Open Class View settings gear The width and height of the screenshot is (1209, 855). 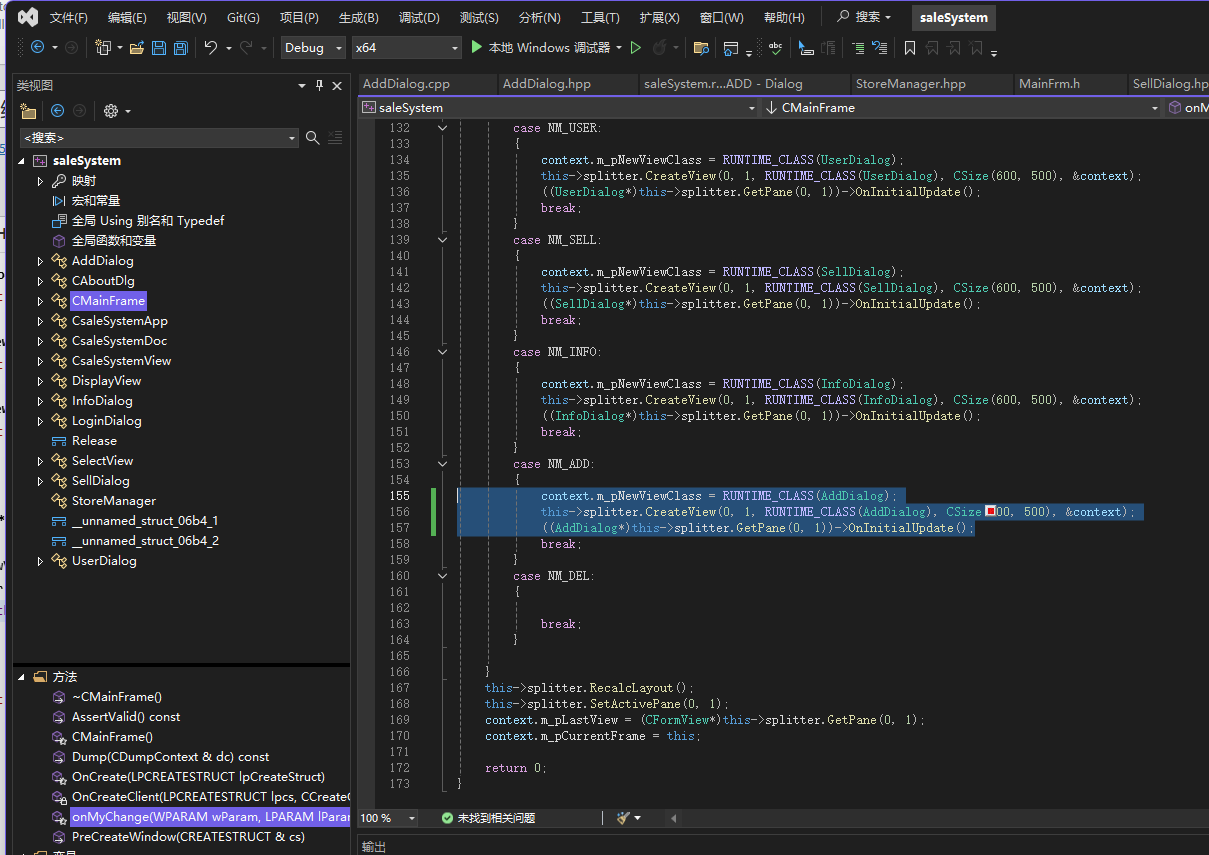point(111,111)
